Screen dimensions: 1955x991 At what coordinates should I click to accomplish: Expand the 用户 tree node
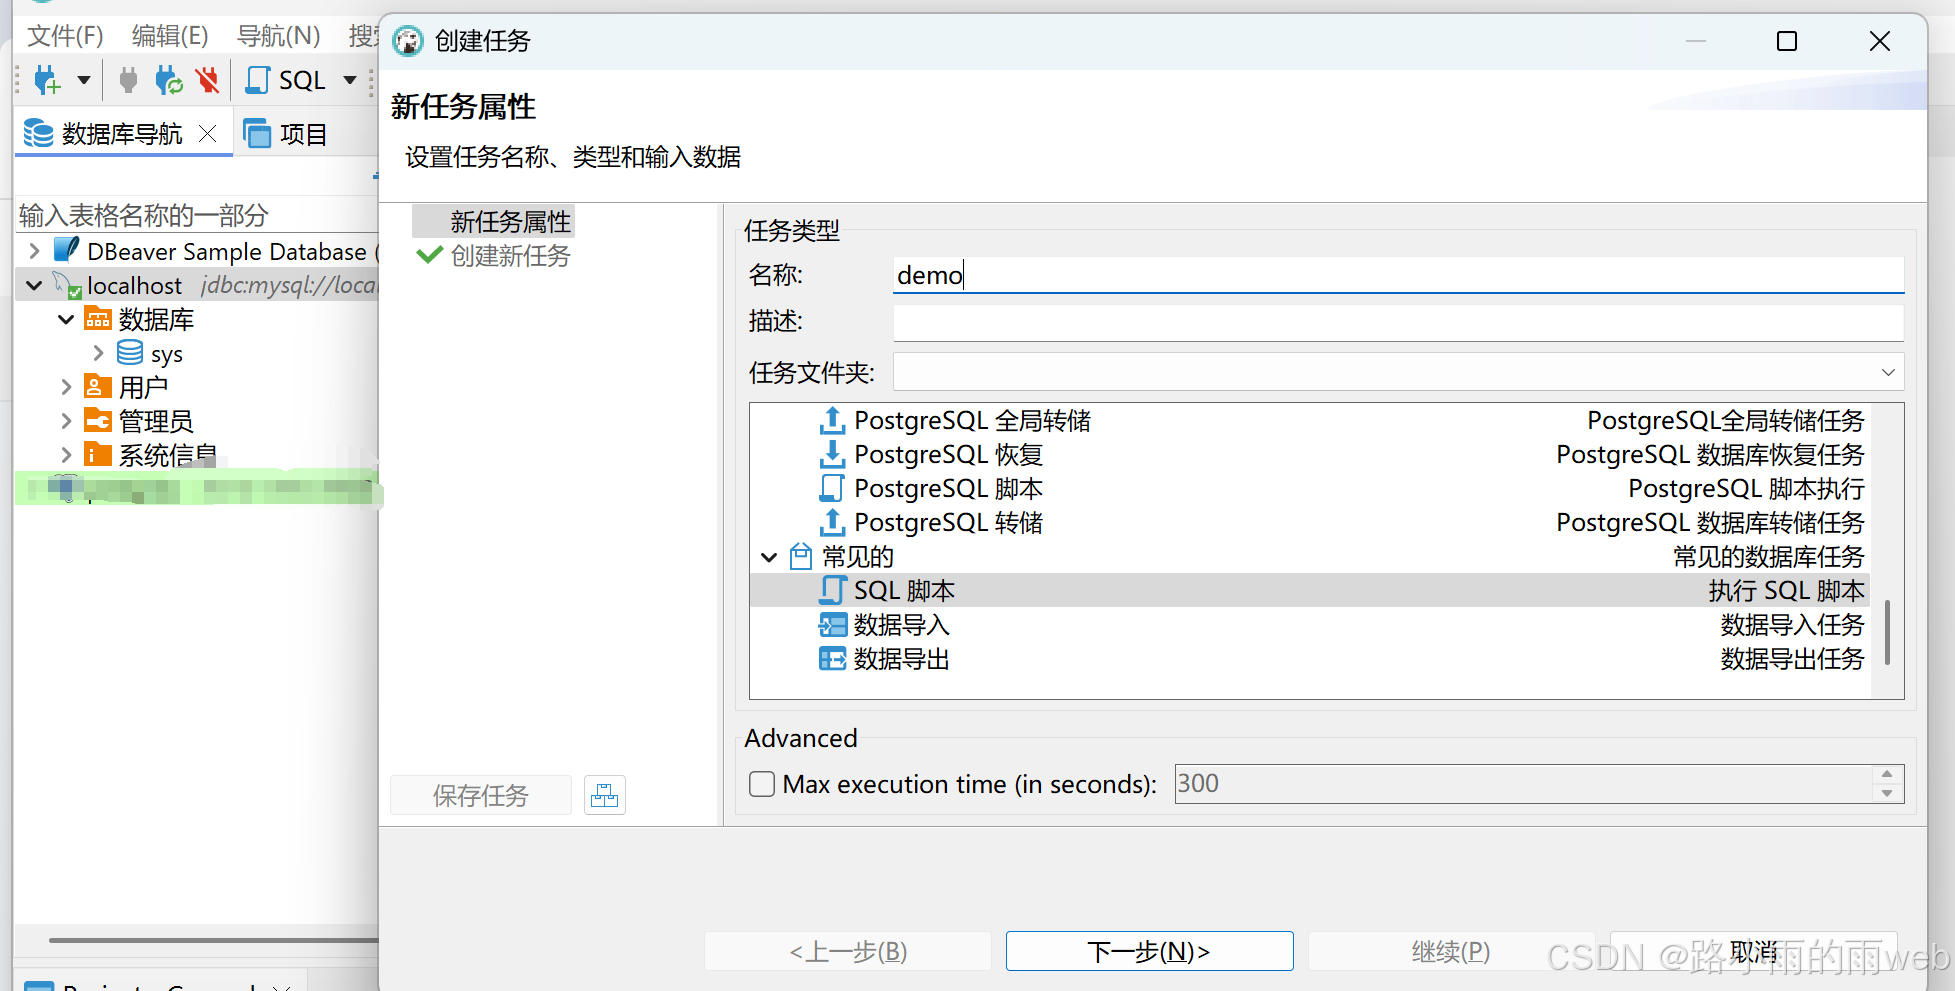click(x=66, y=387)
